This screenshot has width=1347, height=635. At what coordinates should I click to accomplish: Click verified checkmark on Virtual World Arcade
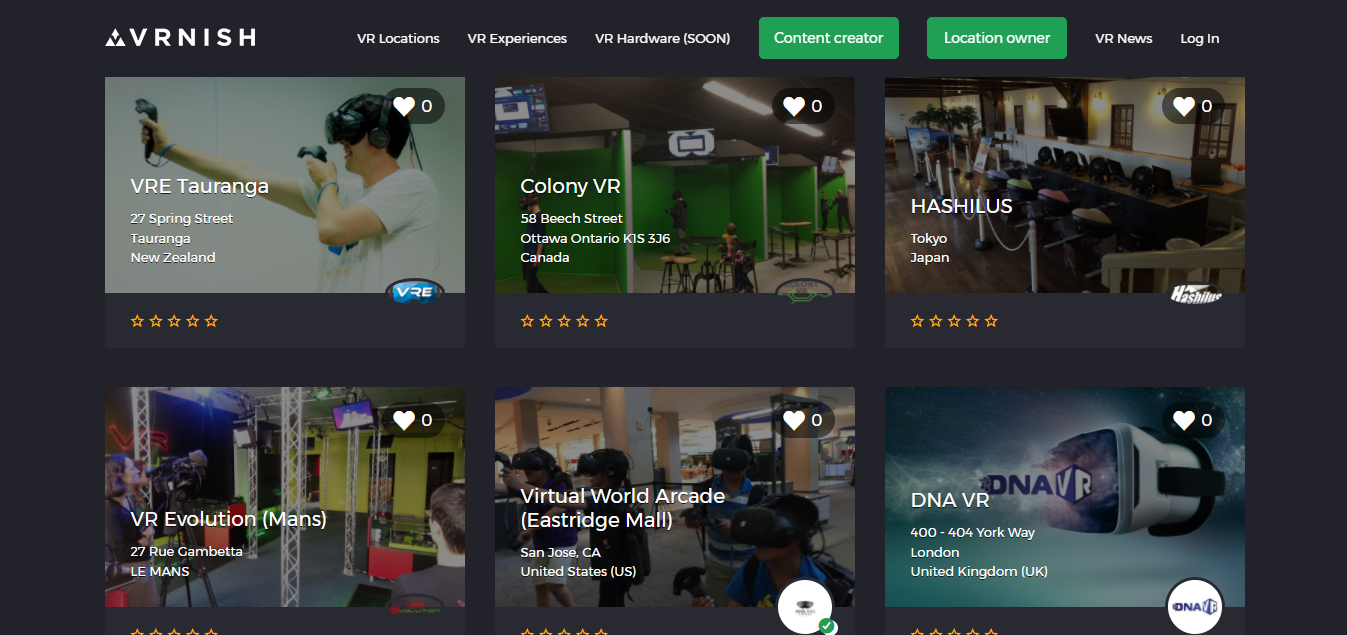(x=827, y=627)
